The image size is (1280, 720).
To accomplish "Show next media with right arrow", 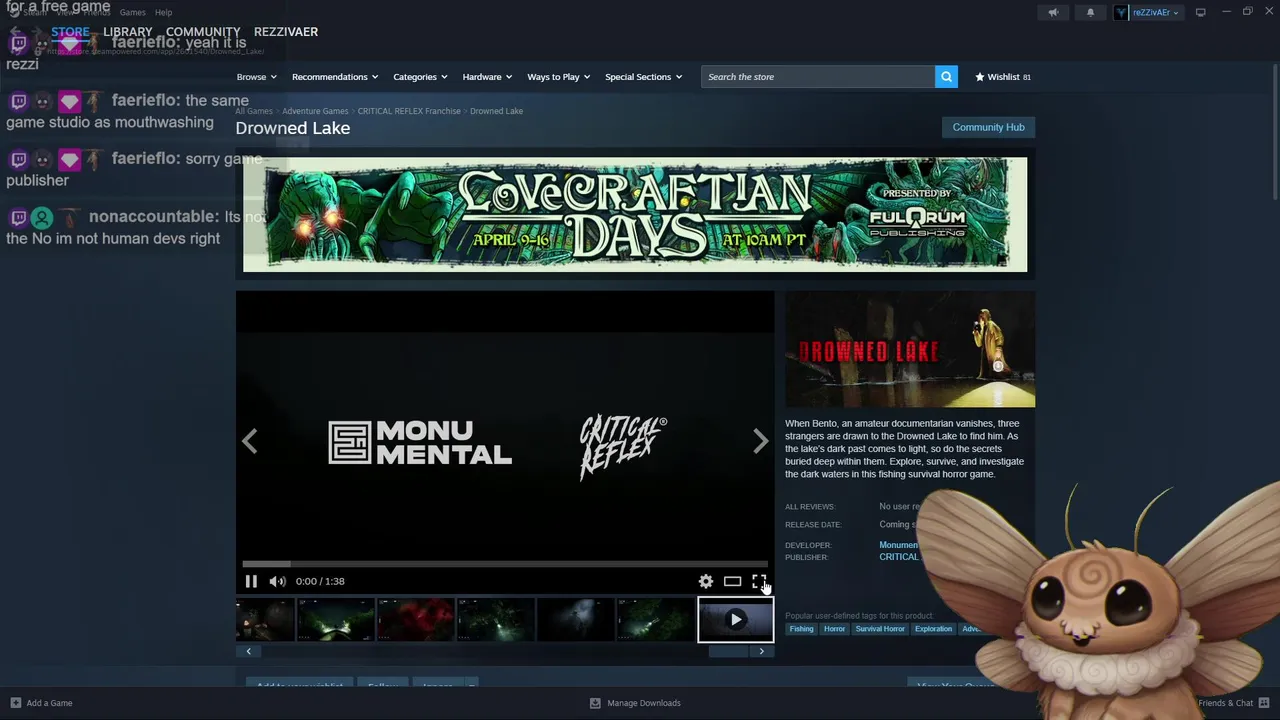I will [x=761, y=441].
